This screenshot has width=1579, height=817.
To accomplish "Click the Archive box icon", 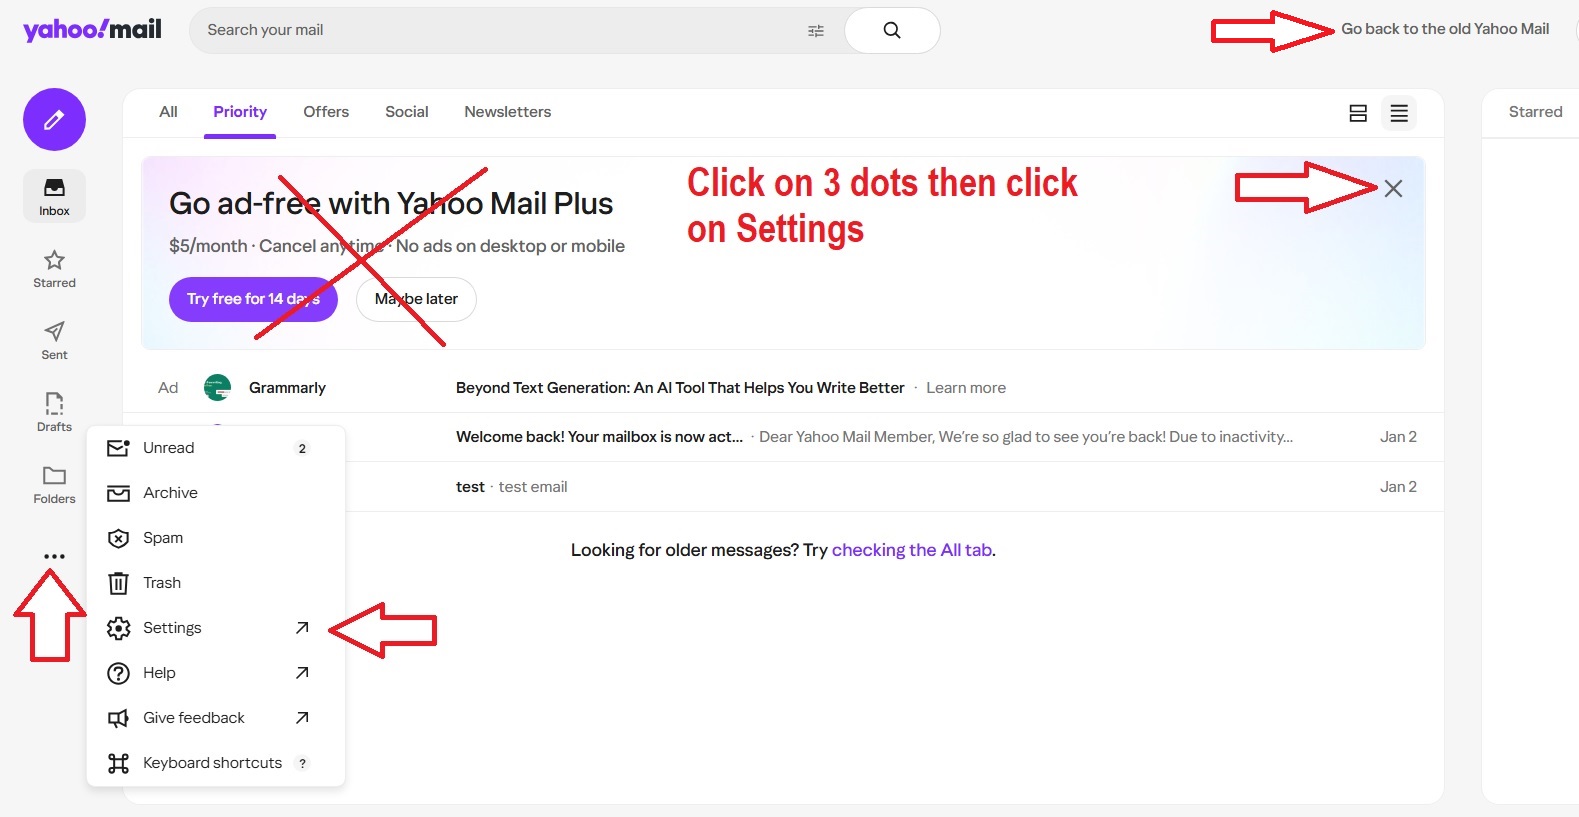I will (x=118, y=493).
